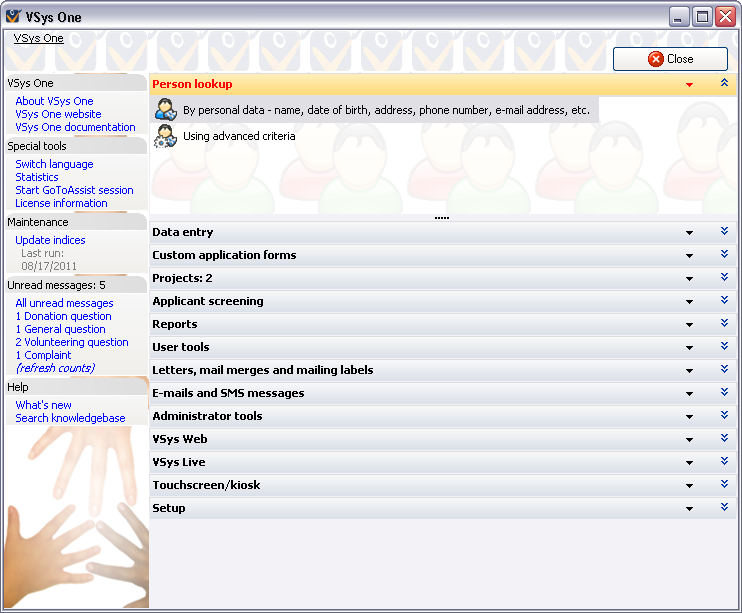The height and width of the screenshot is (613, 742).
Task: Open the Person lookup dropdown arrow
Action: 689,85
